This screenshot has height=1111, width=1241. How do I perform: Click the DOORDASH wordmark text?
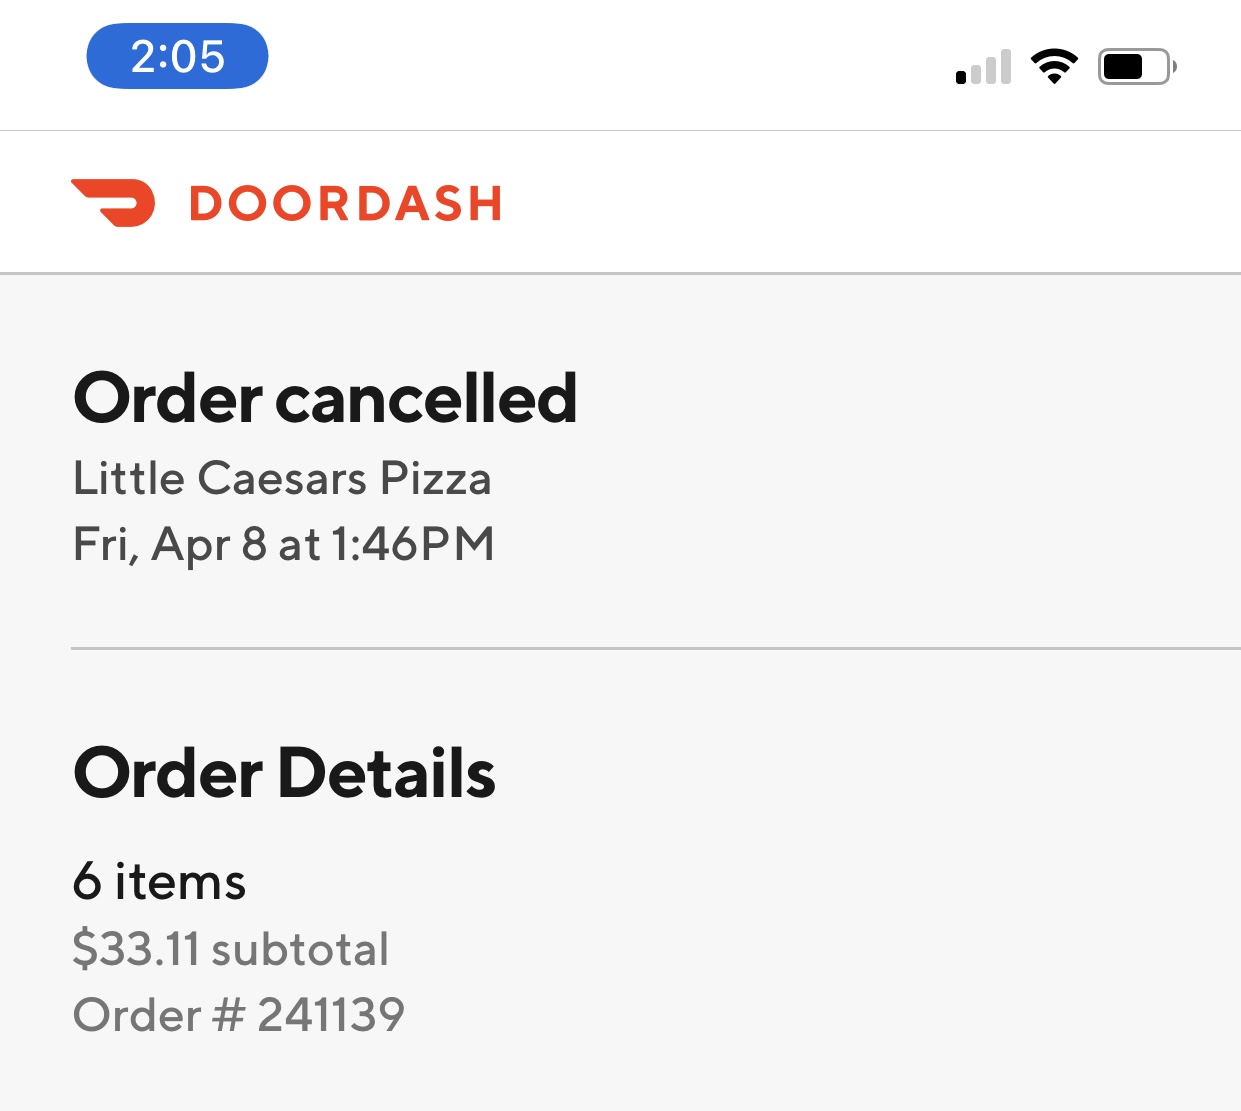pos(345,204)
